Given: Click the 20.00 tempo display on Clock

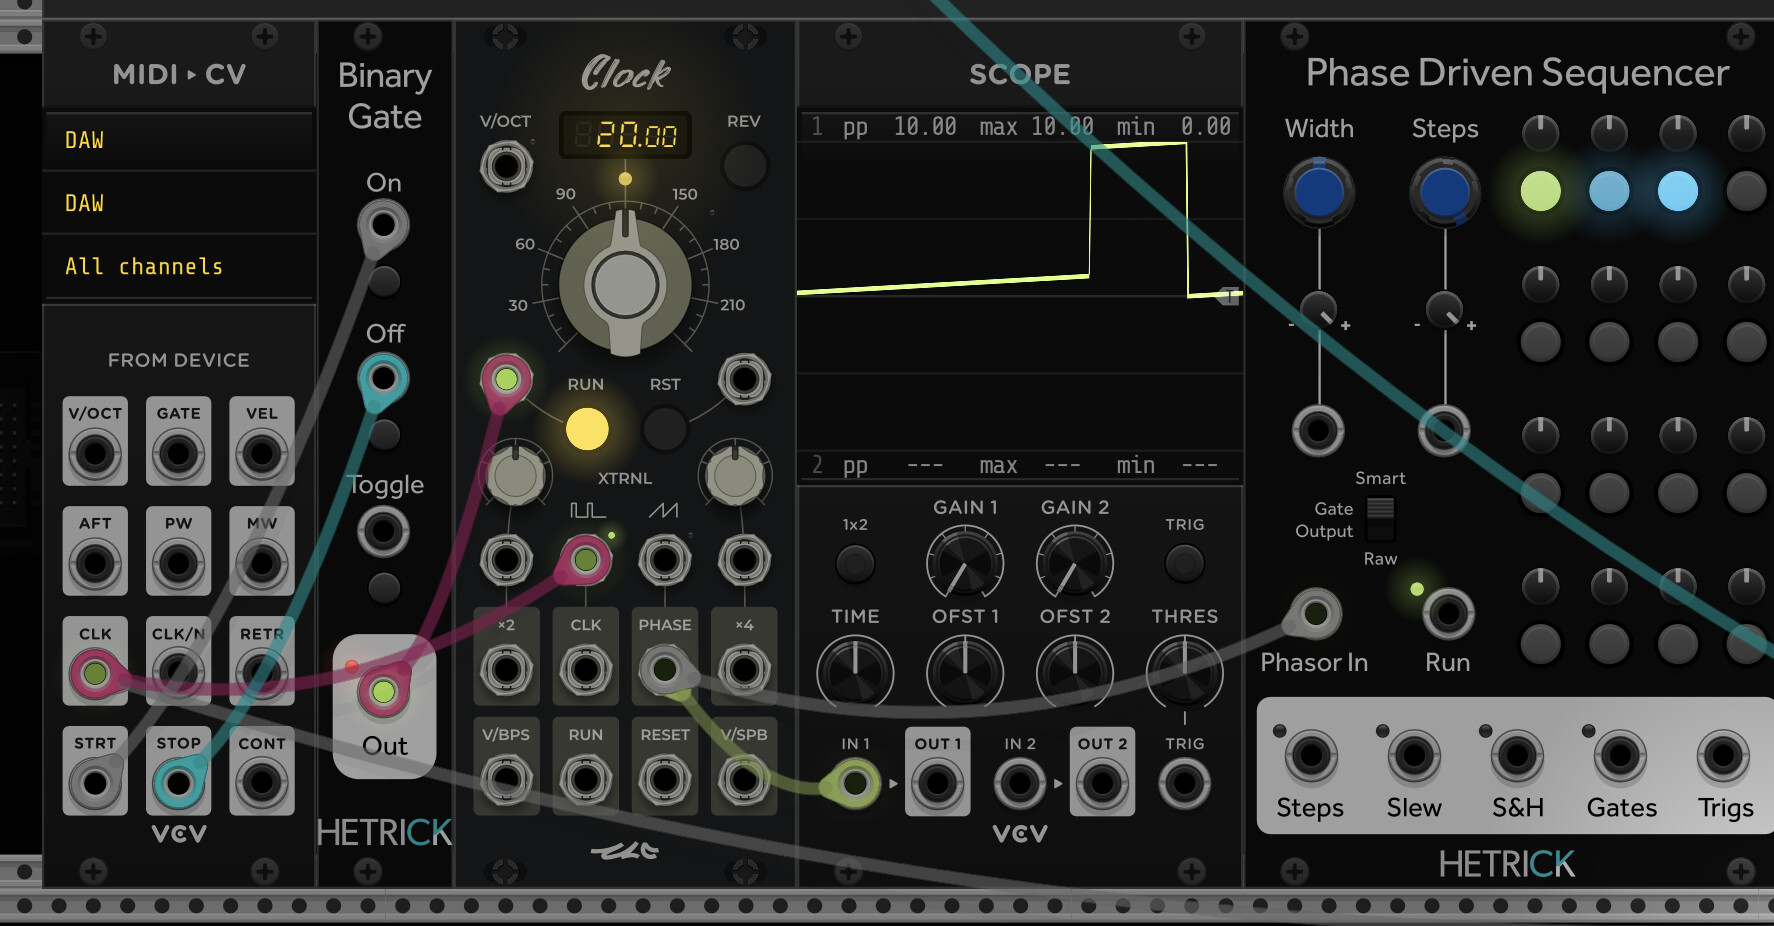Looking at the screenshot, I should coord(625,134).
